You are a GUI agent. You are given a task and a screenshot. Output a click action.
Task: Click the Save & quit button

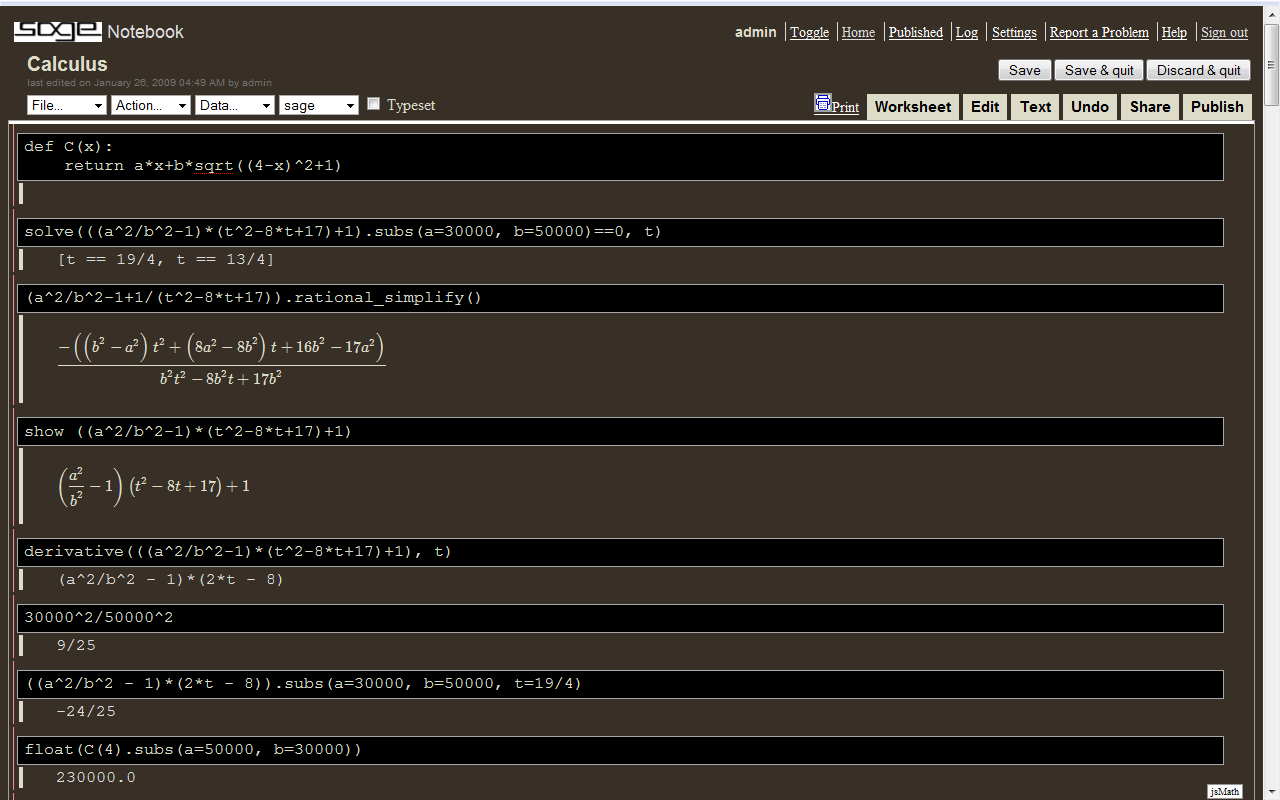click(1099, 70)
